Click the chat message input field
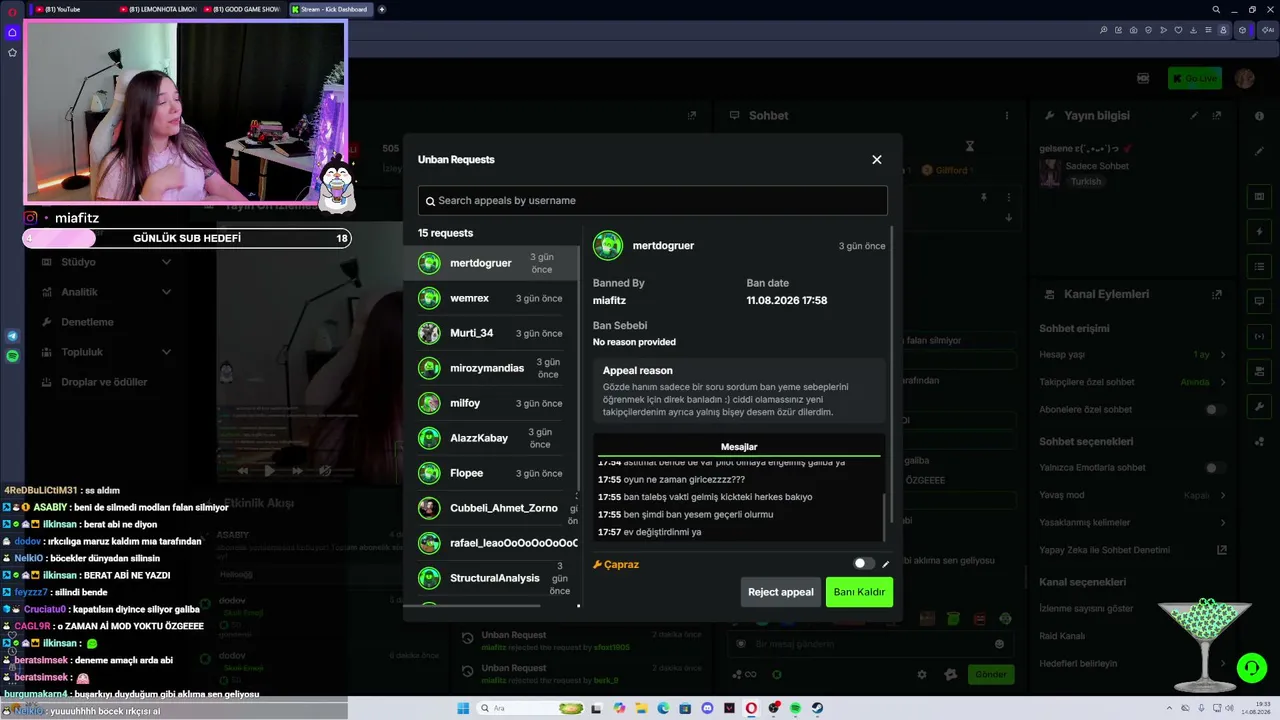Image resolution: width=1280 pixels, height=720 pixels. [x=869, y=644]
